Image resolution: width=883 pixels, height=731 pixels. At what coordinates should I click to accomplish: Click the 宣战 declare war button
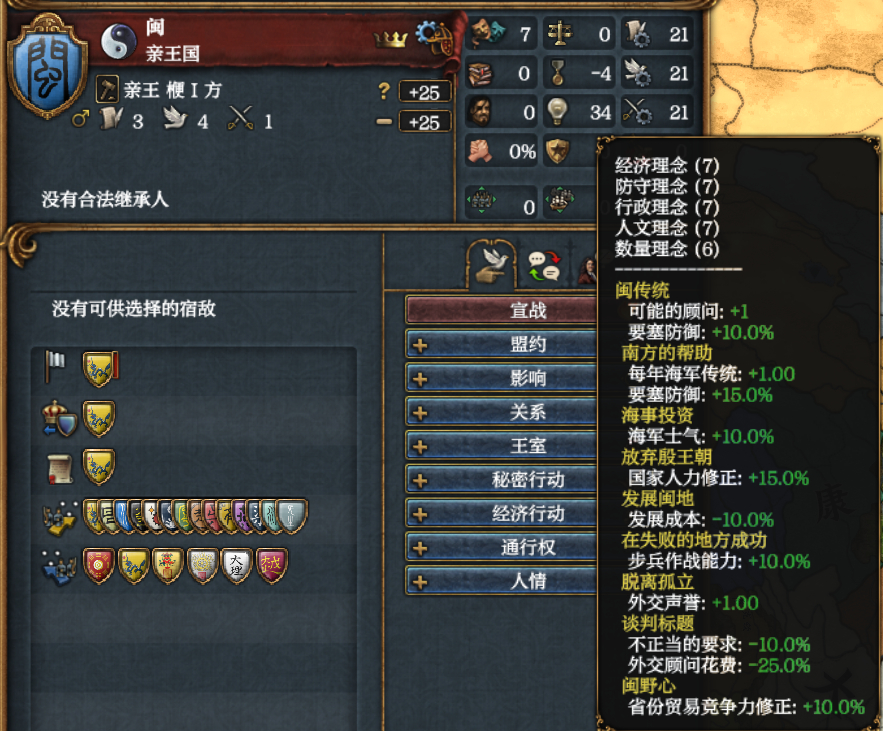[501, 310]
